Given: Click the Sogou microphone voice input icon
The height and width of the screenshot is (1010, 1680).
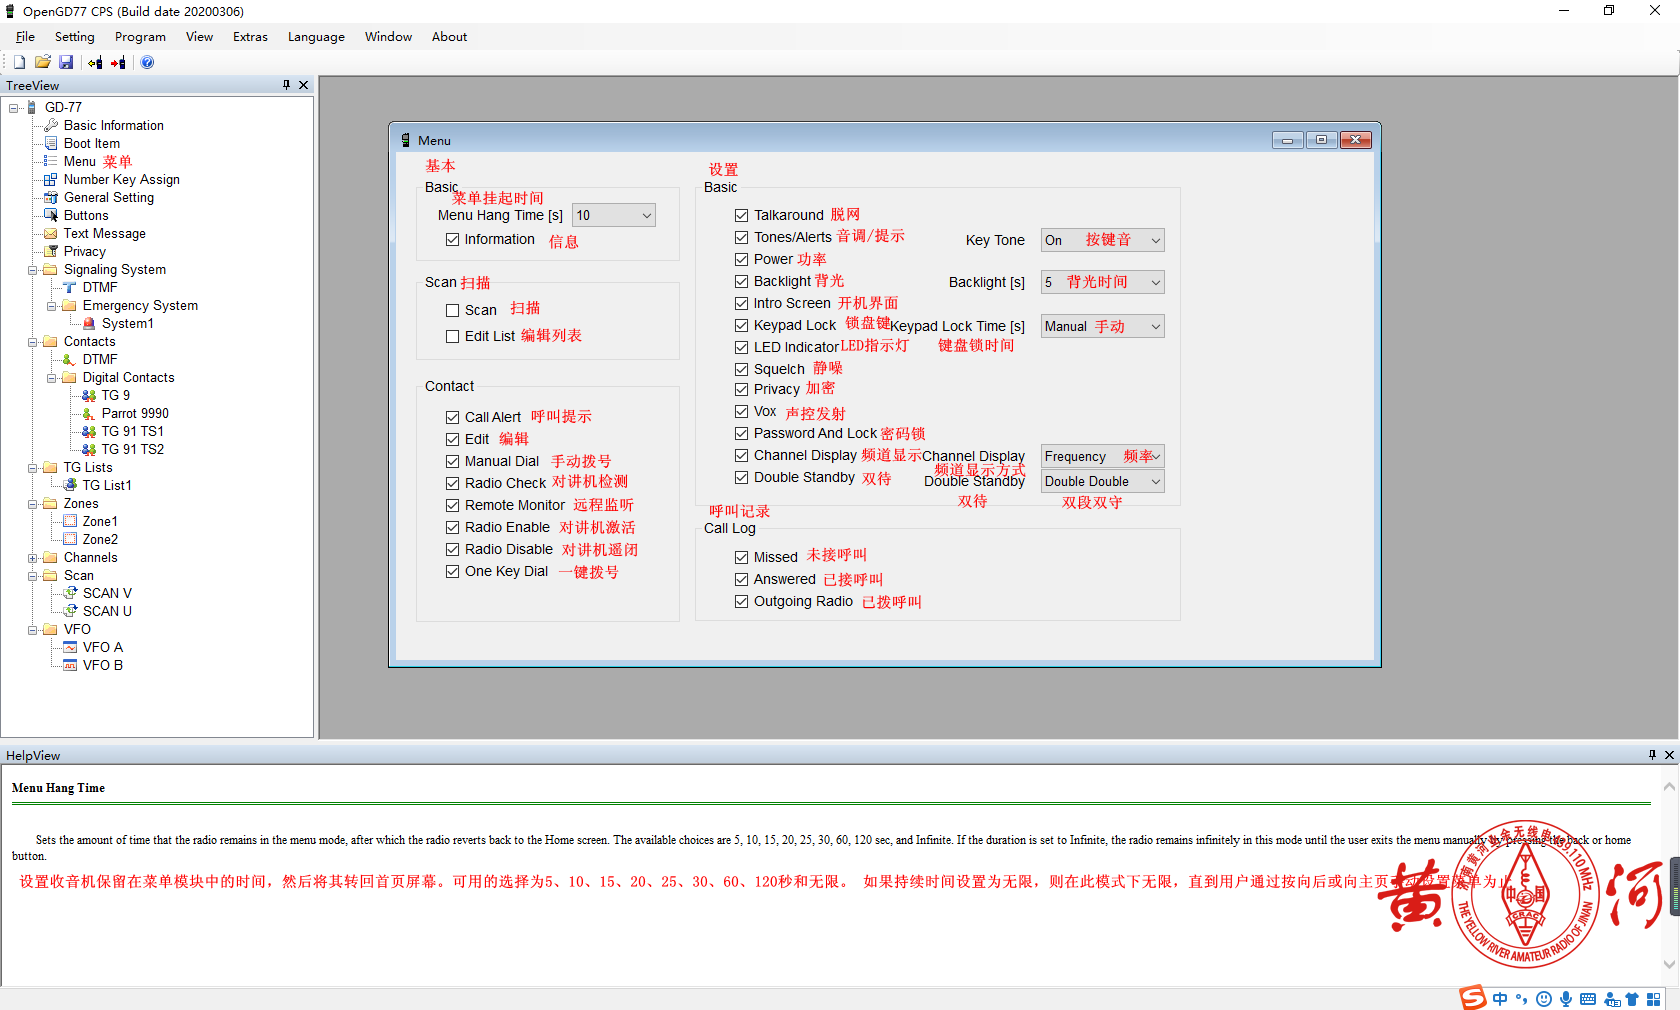Looking at the screenshot, I should coord(1566,999).
